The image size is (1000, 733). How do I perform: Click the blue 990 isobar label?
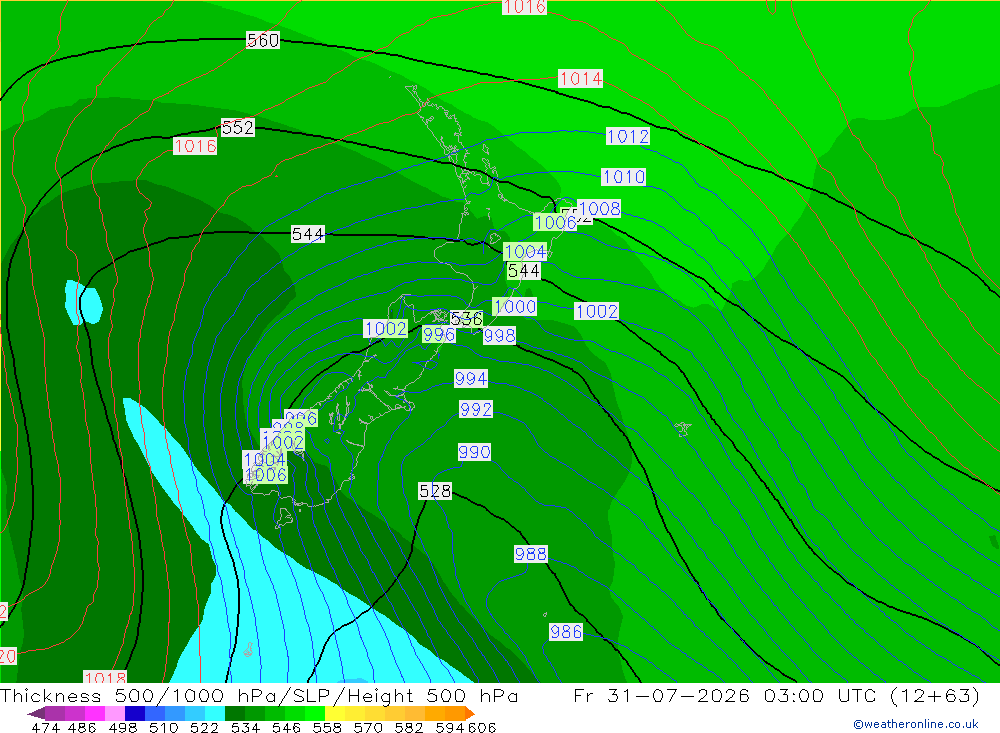[474, 452]
